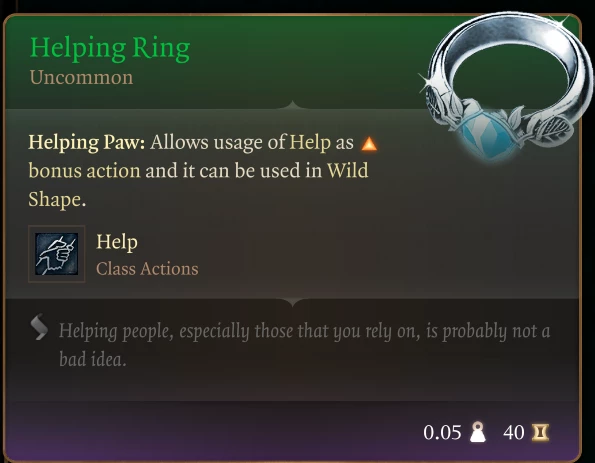This screenshot has height=463, width=595.
Task: Click the weight icon beside 0.05
Action: tap(477, 432)
